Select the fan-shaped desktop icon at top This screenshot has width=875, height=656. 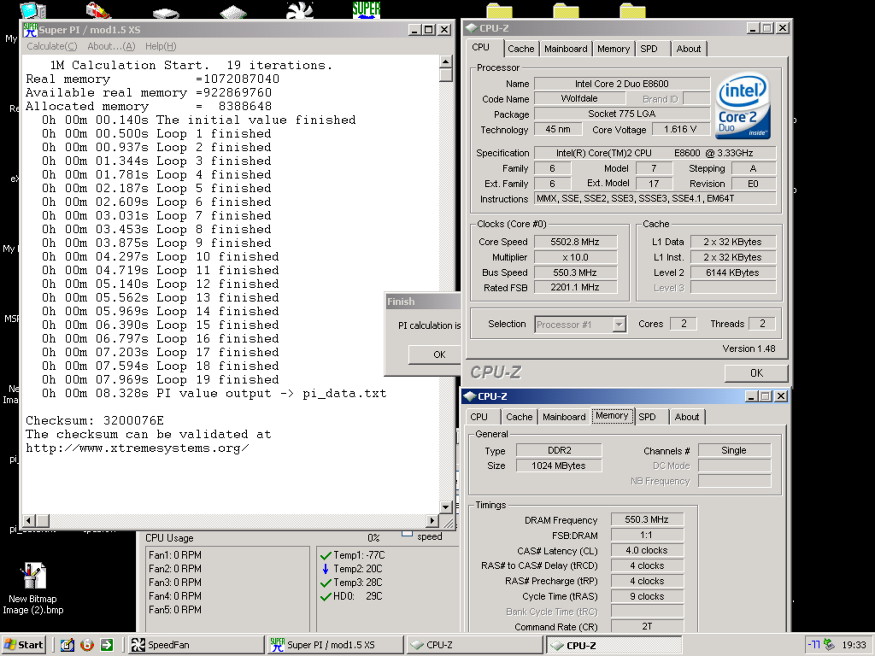tap(300, 10)
